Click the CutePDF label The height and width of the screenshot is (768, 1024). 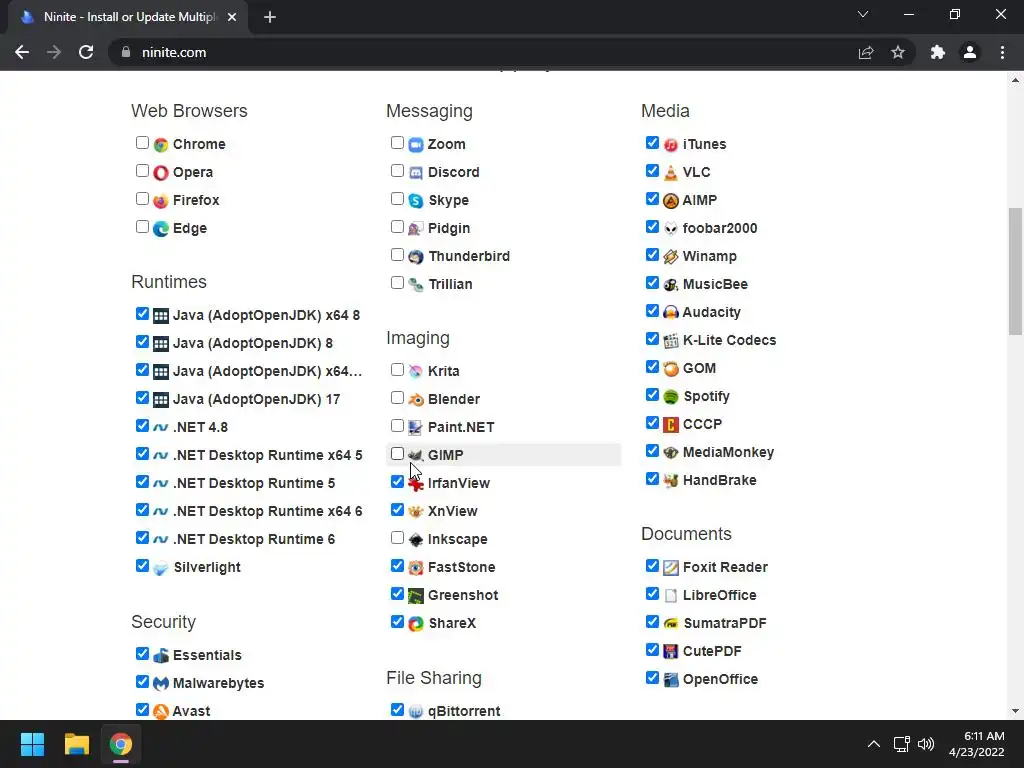click(x=712, y=652)
